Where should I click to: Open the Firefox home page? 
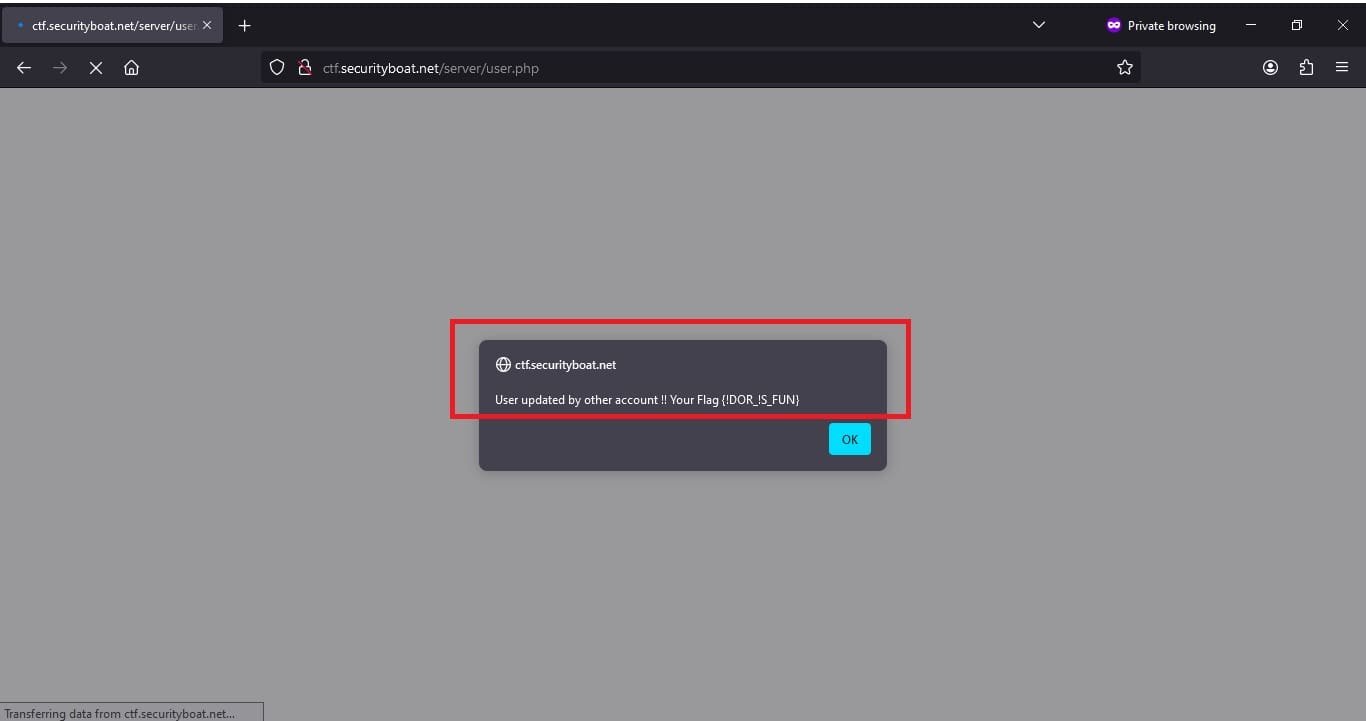(131, 68)
